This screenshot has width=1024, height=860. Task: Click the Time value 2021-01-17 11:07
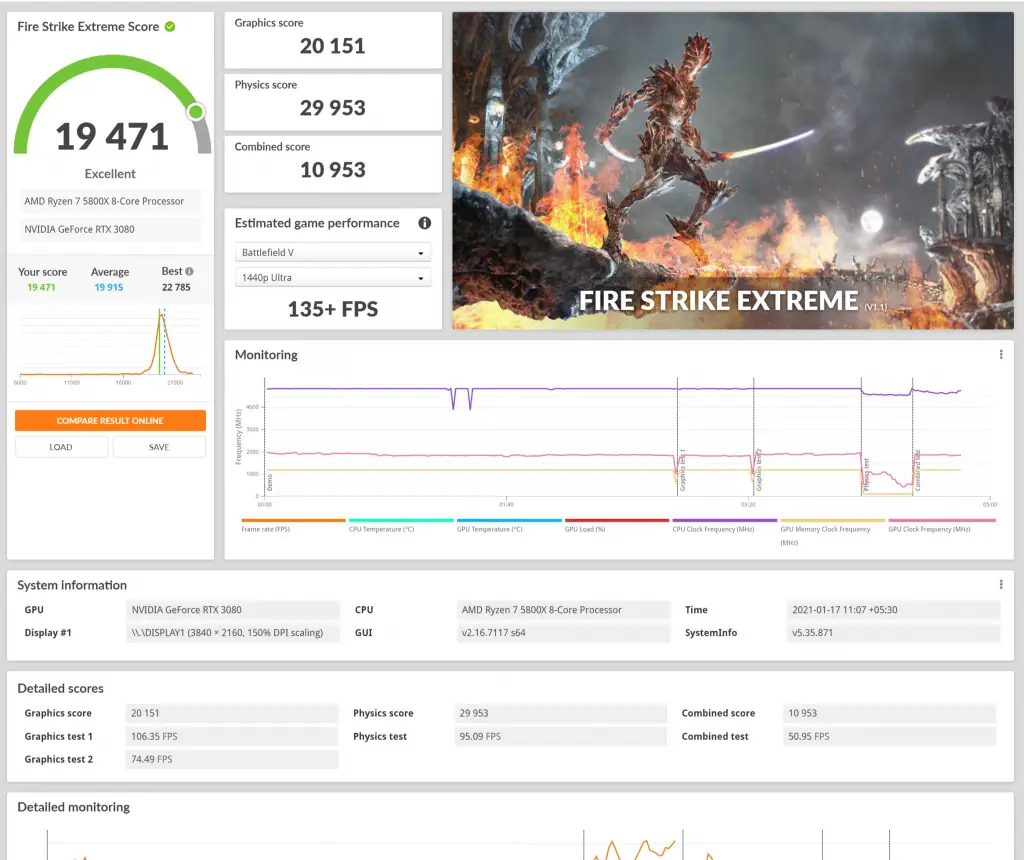coord(893,610)
